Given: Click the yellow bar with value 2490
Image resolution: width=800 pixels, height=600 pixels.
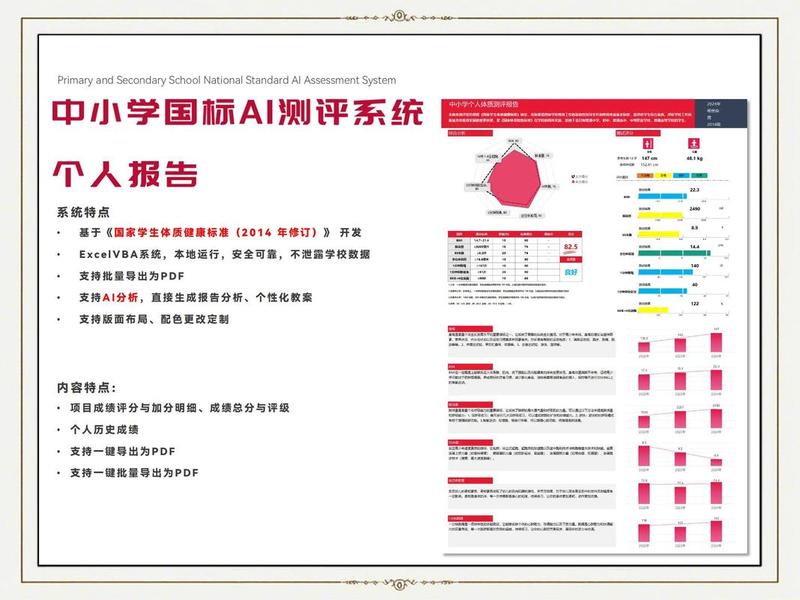Looking at the screenshot, I should 660,215.
